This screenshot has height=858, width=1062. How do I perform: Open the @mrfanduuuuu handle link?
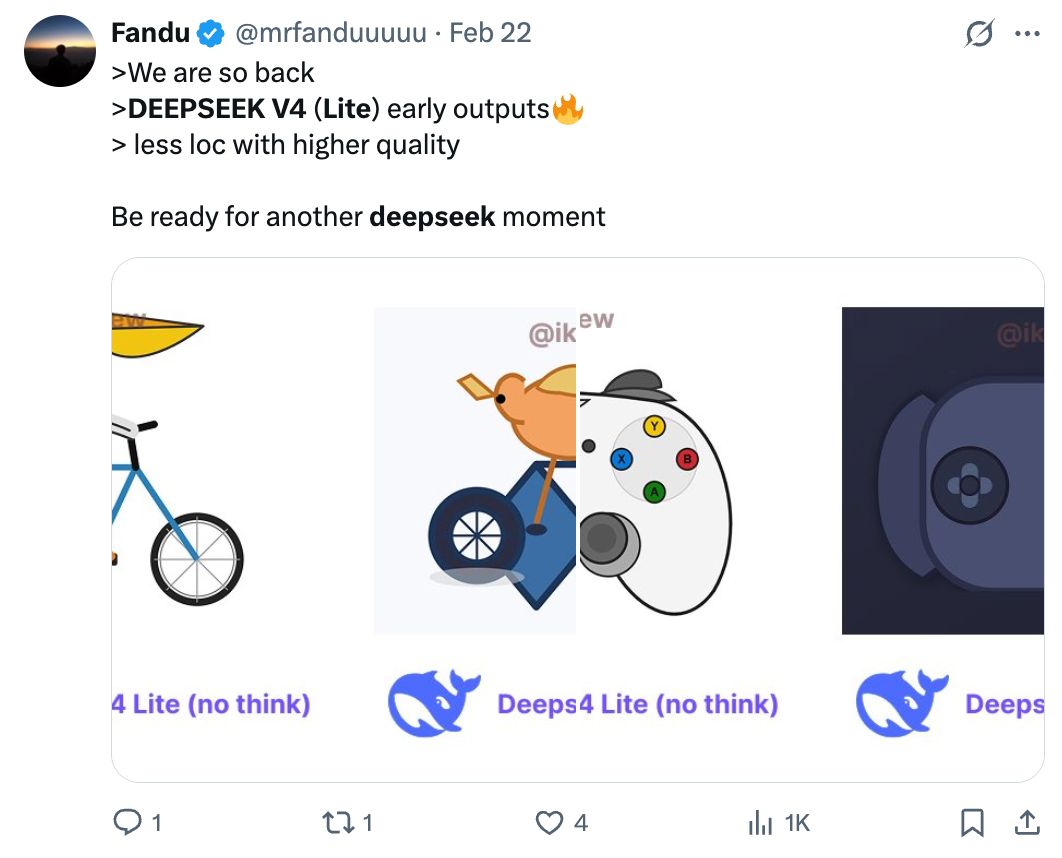coord(332,33)
